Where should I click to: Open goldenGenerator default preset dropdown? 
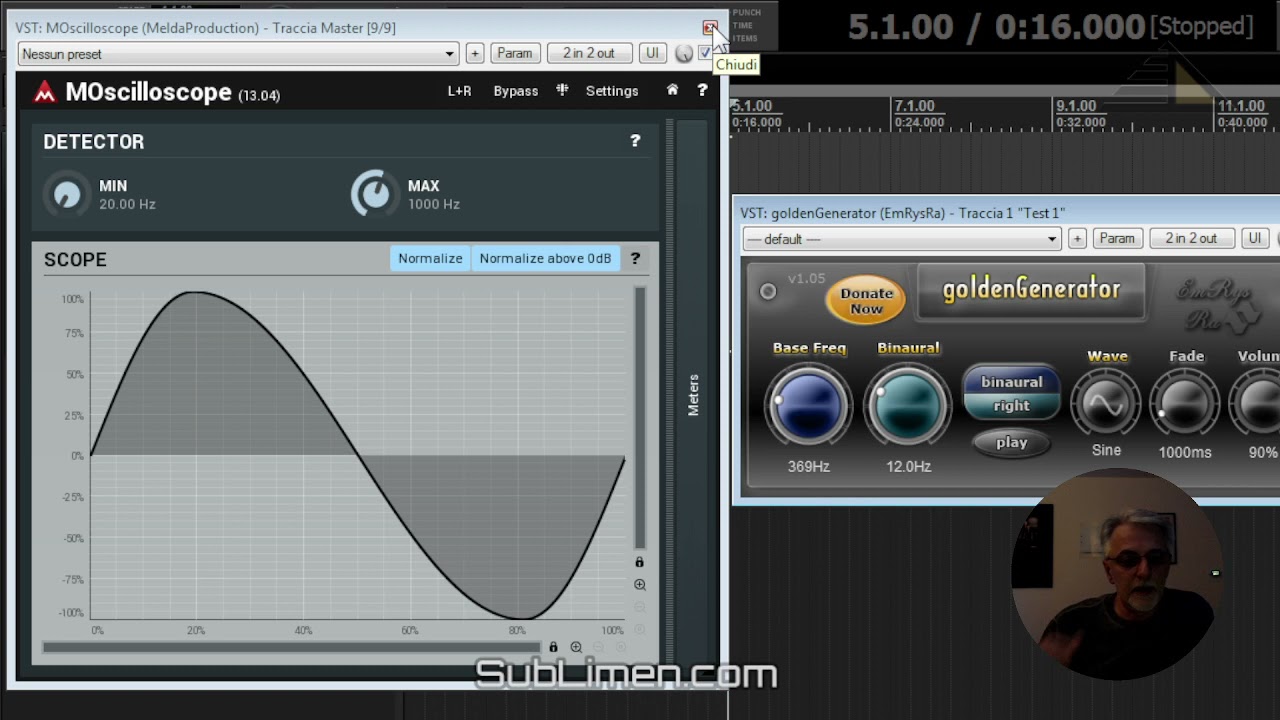pos(901,239)
